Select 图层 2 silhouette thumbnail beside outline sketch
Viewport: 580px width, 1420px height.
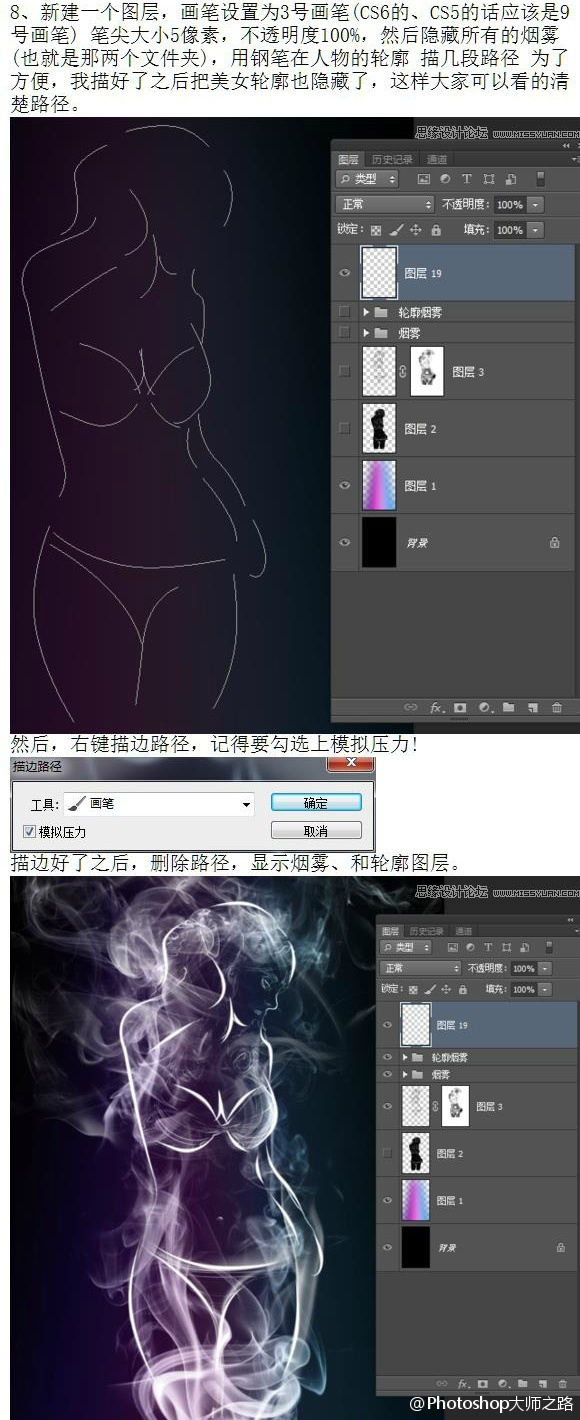click(x=378, y=428)
